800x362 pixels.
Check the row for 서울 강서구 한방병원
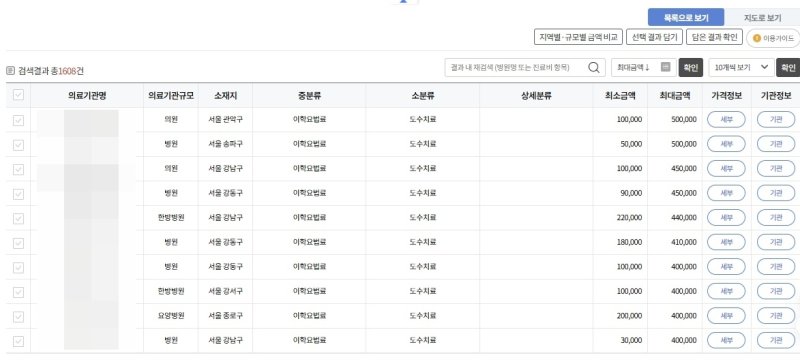pyautogui.click(x=18, y=292)
